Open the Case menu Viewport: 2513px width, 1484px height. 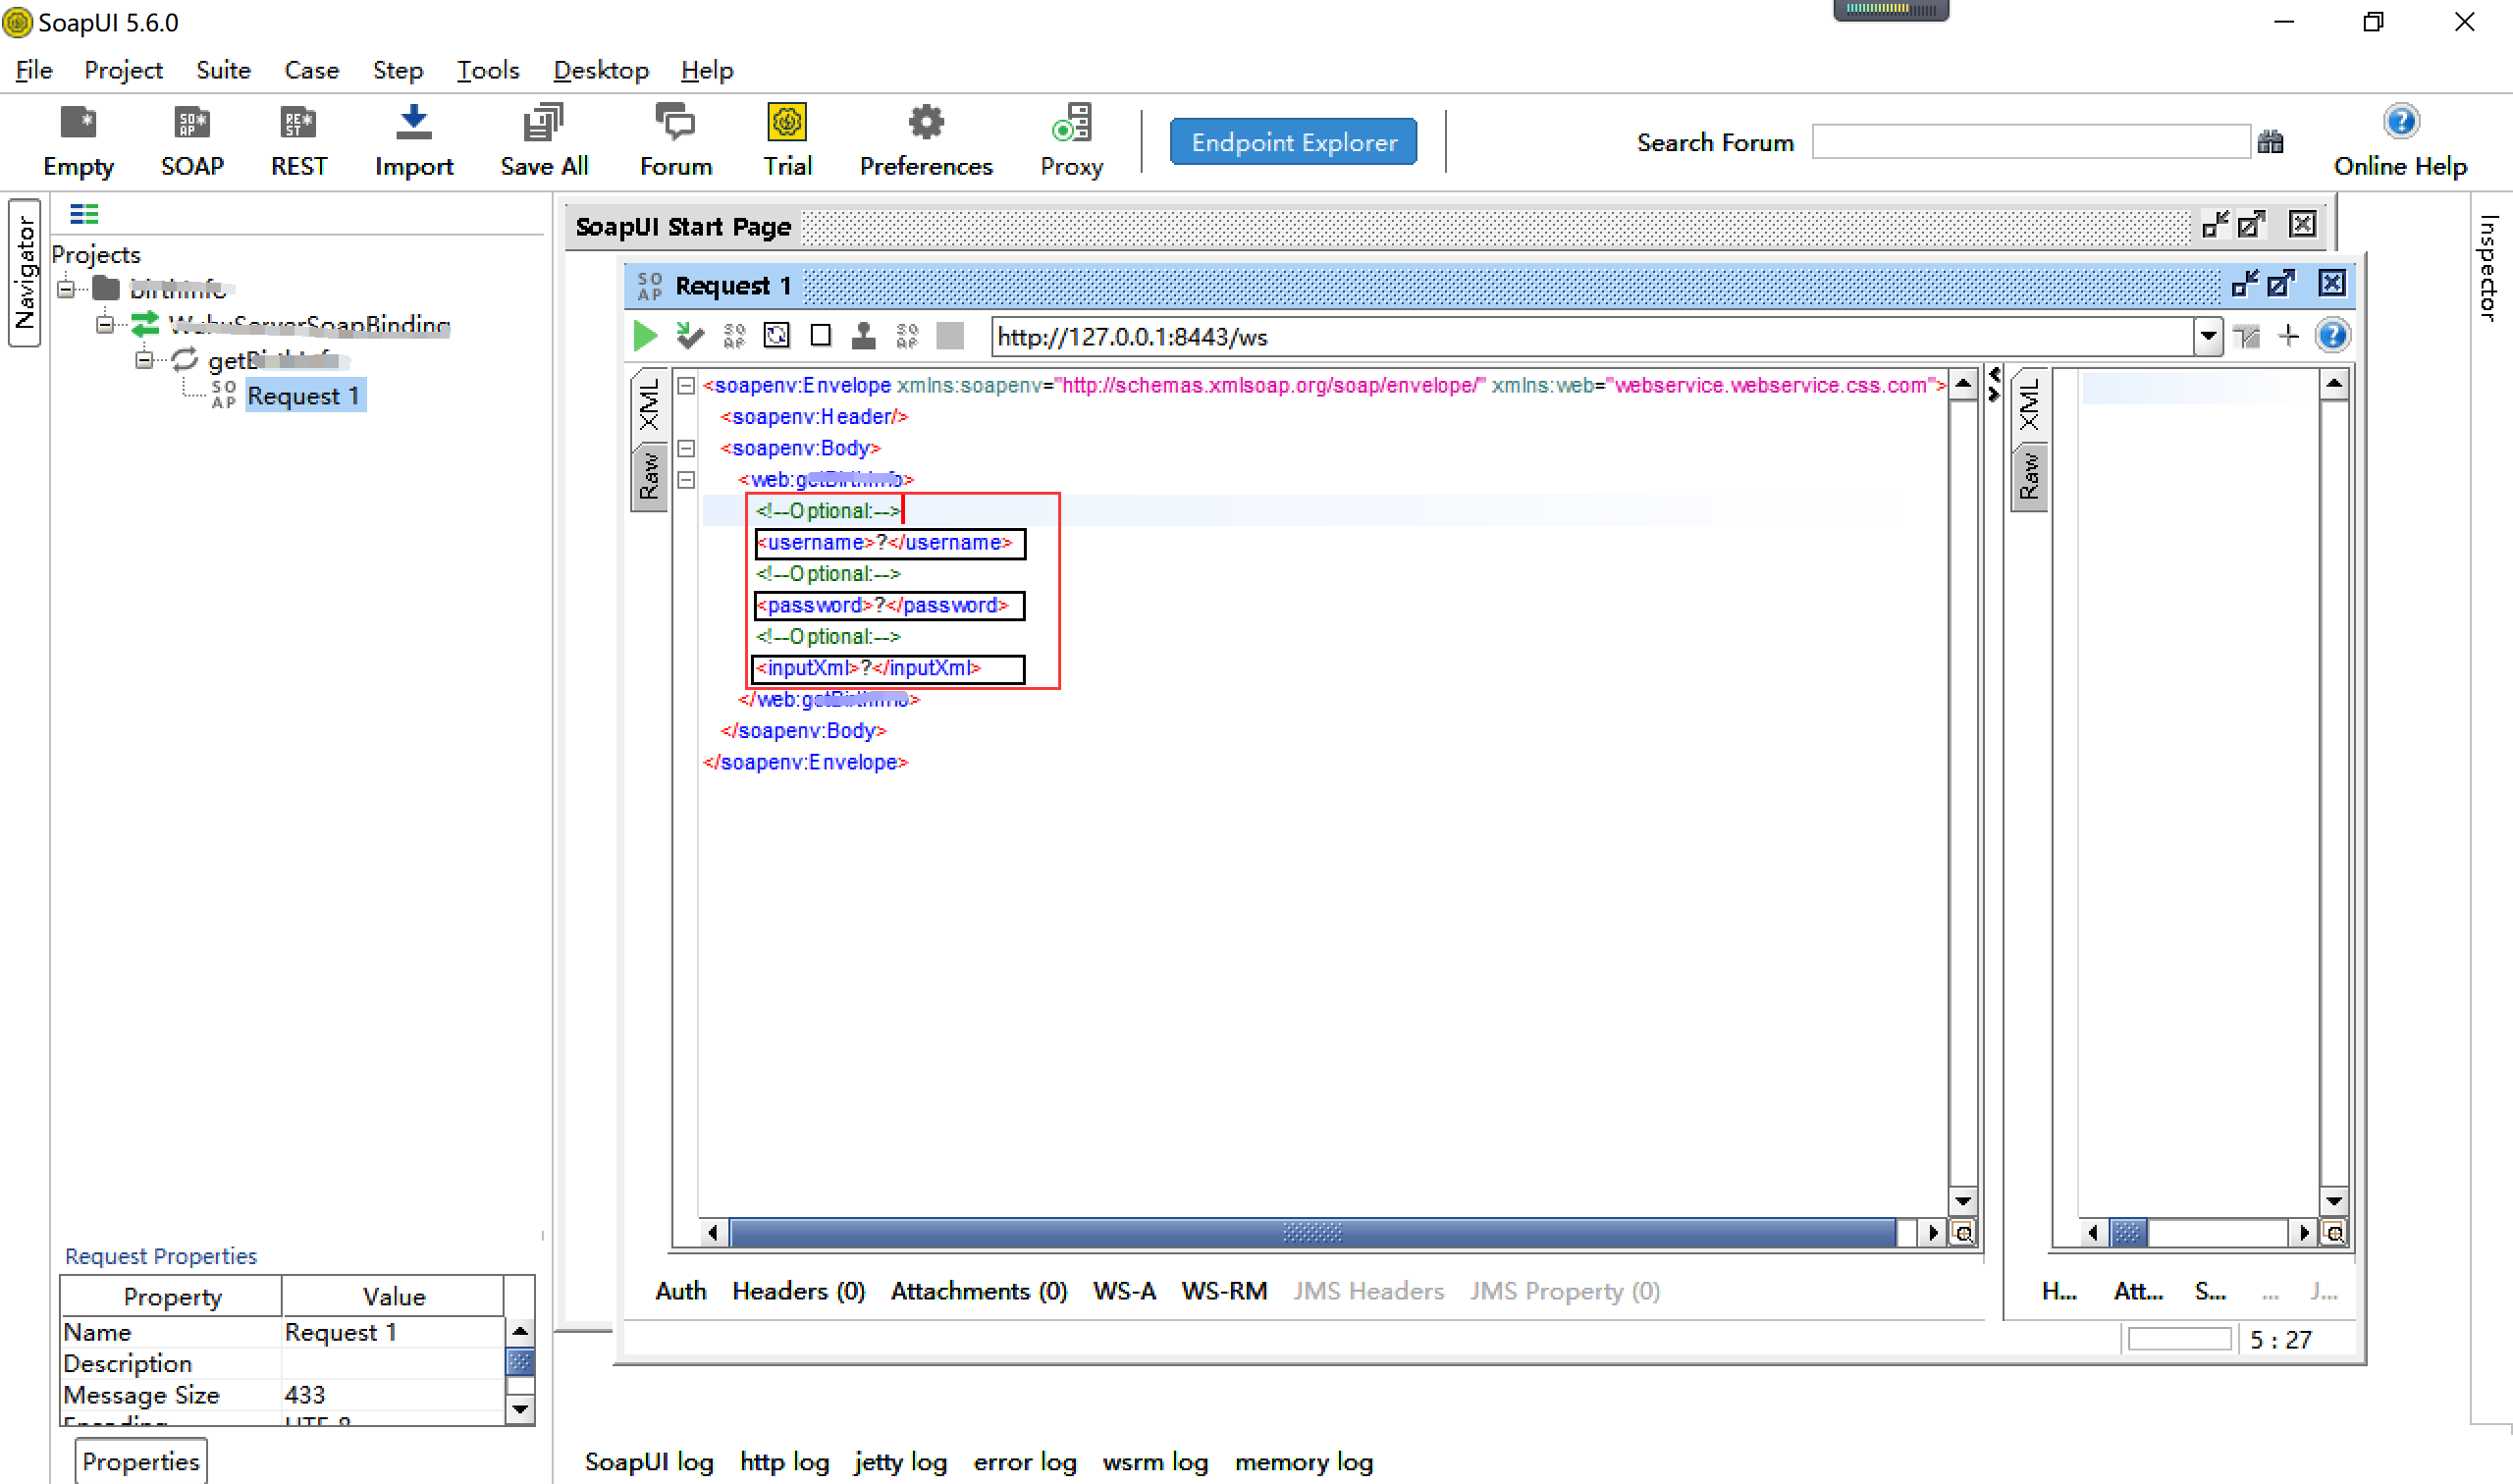[311, 70]
